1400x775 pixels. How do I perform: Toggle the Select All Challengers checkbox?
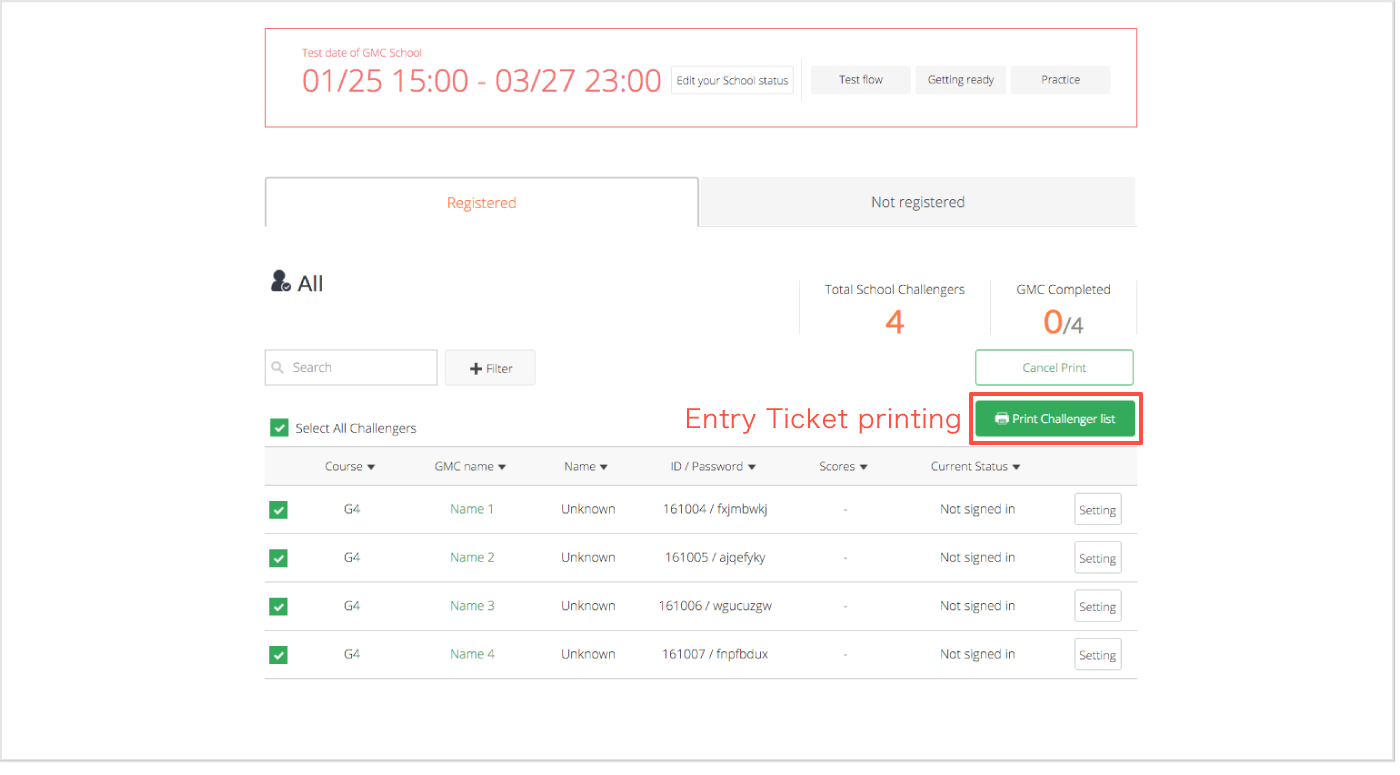[x=279, y=428]
